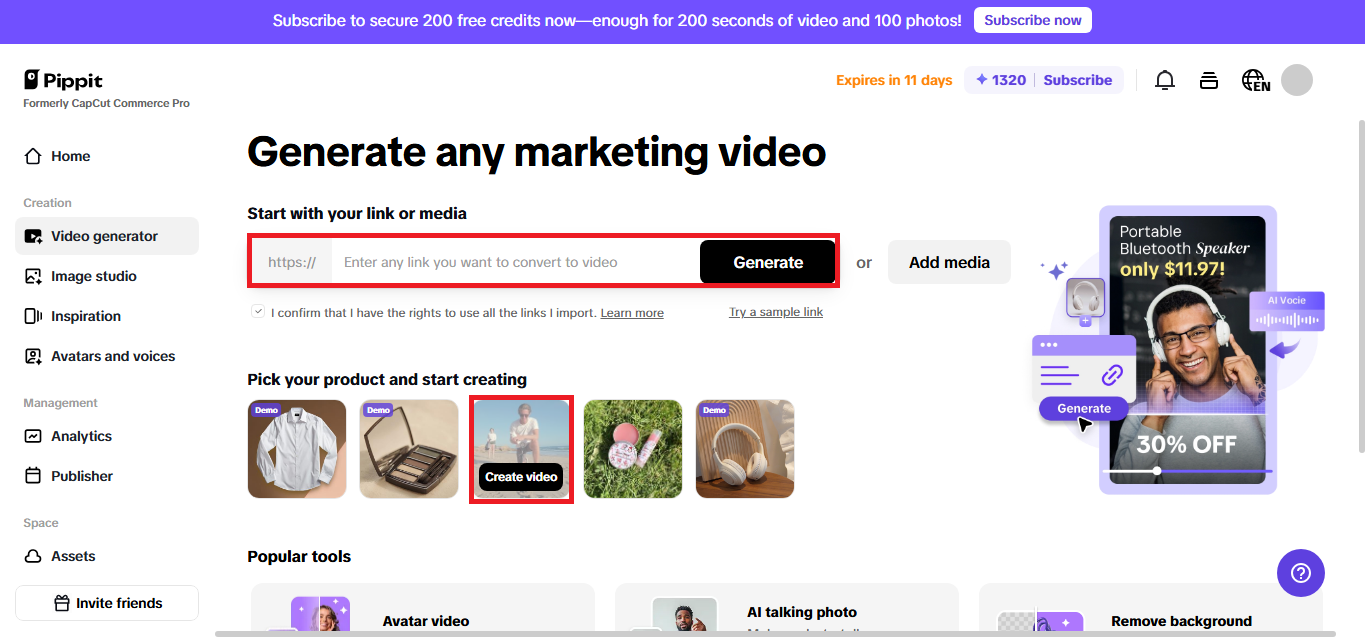Click the Subscribe link beside credits

click(x=1078, y=80)
